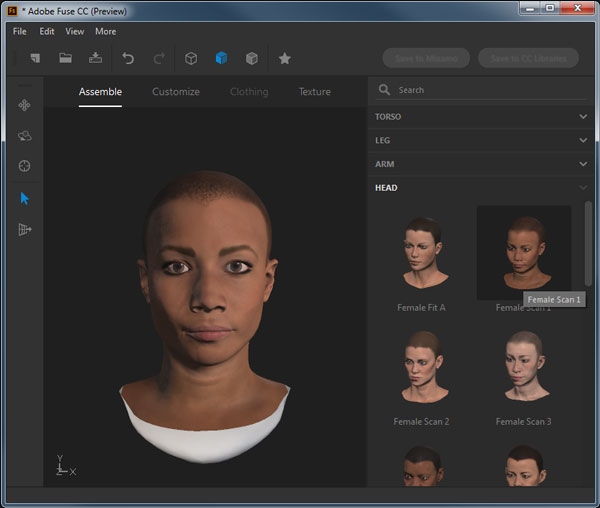
Task: Click the New file icon in toolbar
Action: click(x=34, y=58)
